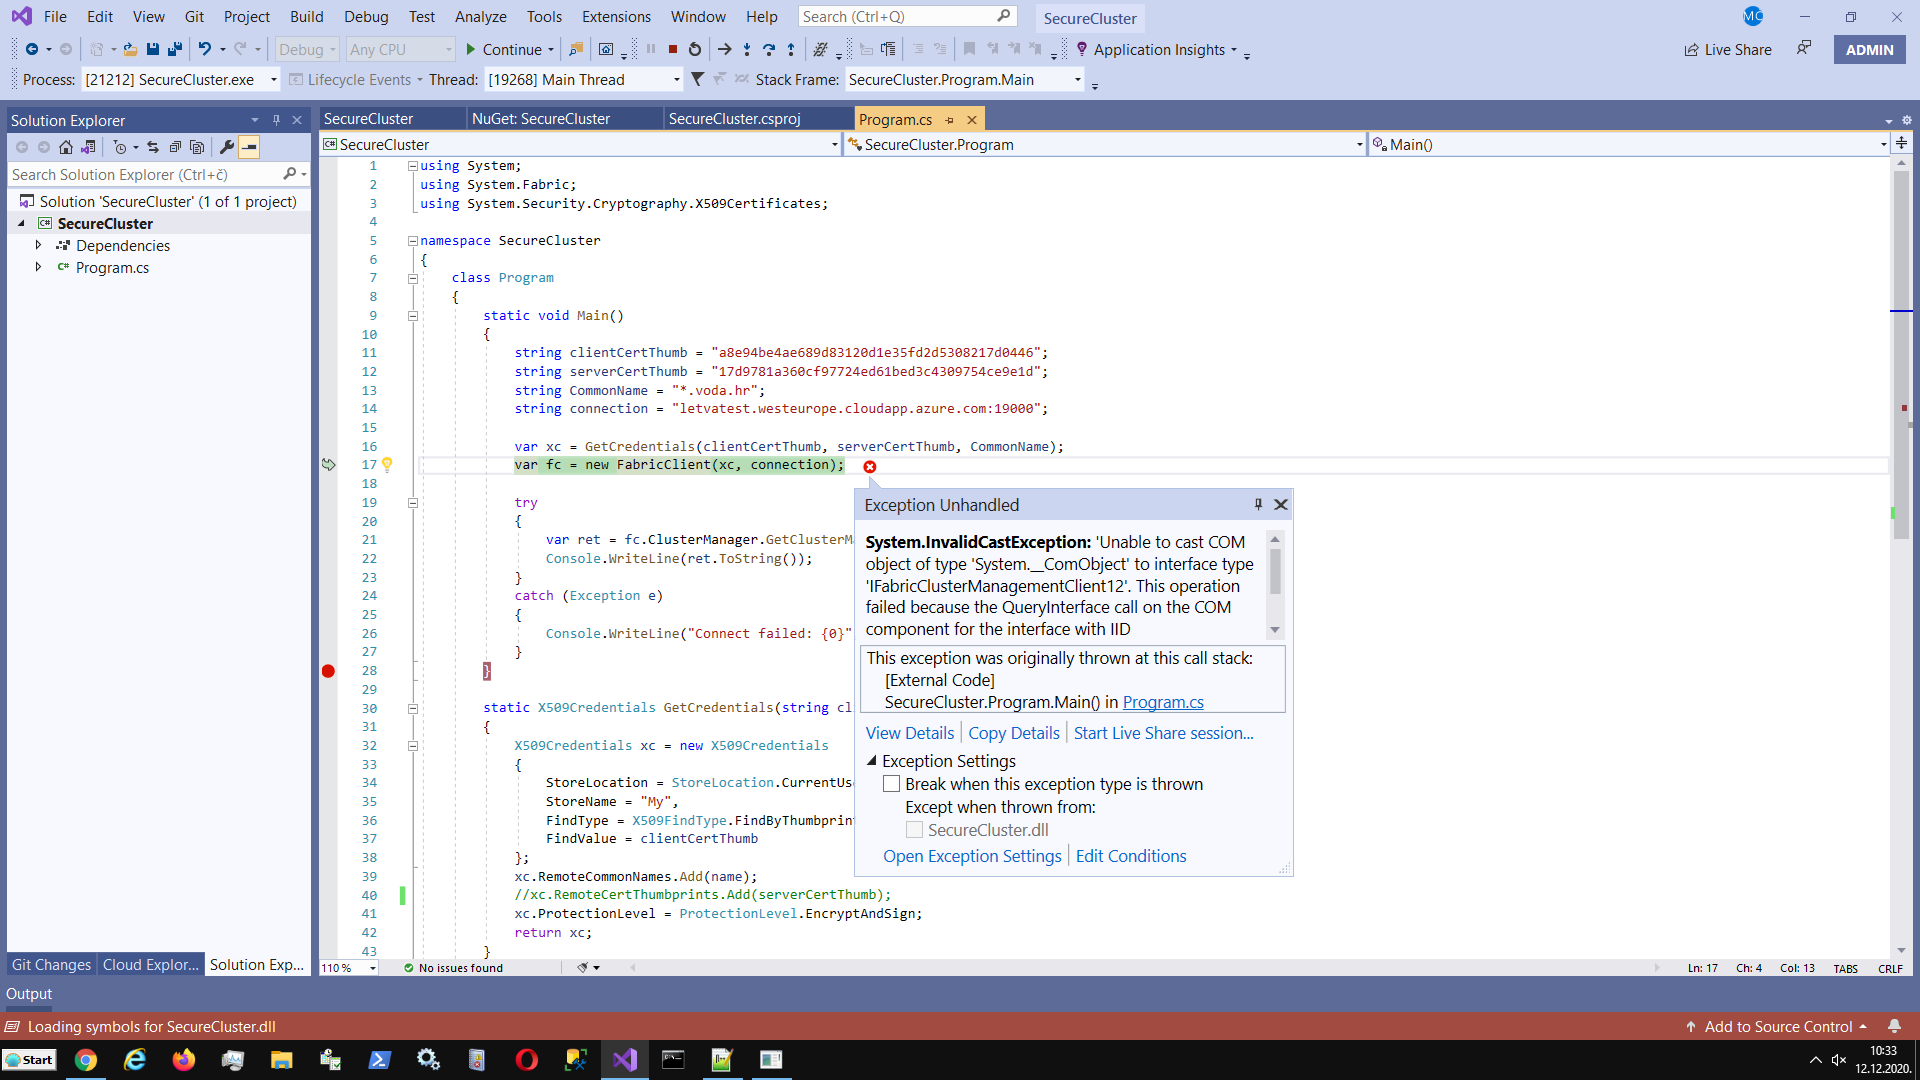Open the Debug menu
Image resolution: width=1920 pixels, height=1080 pixels.
[x=365, y=16]
